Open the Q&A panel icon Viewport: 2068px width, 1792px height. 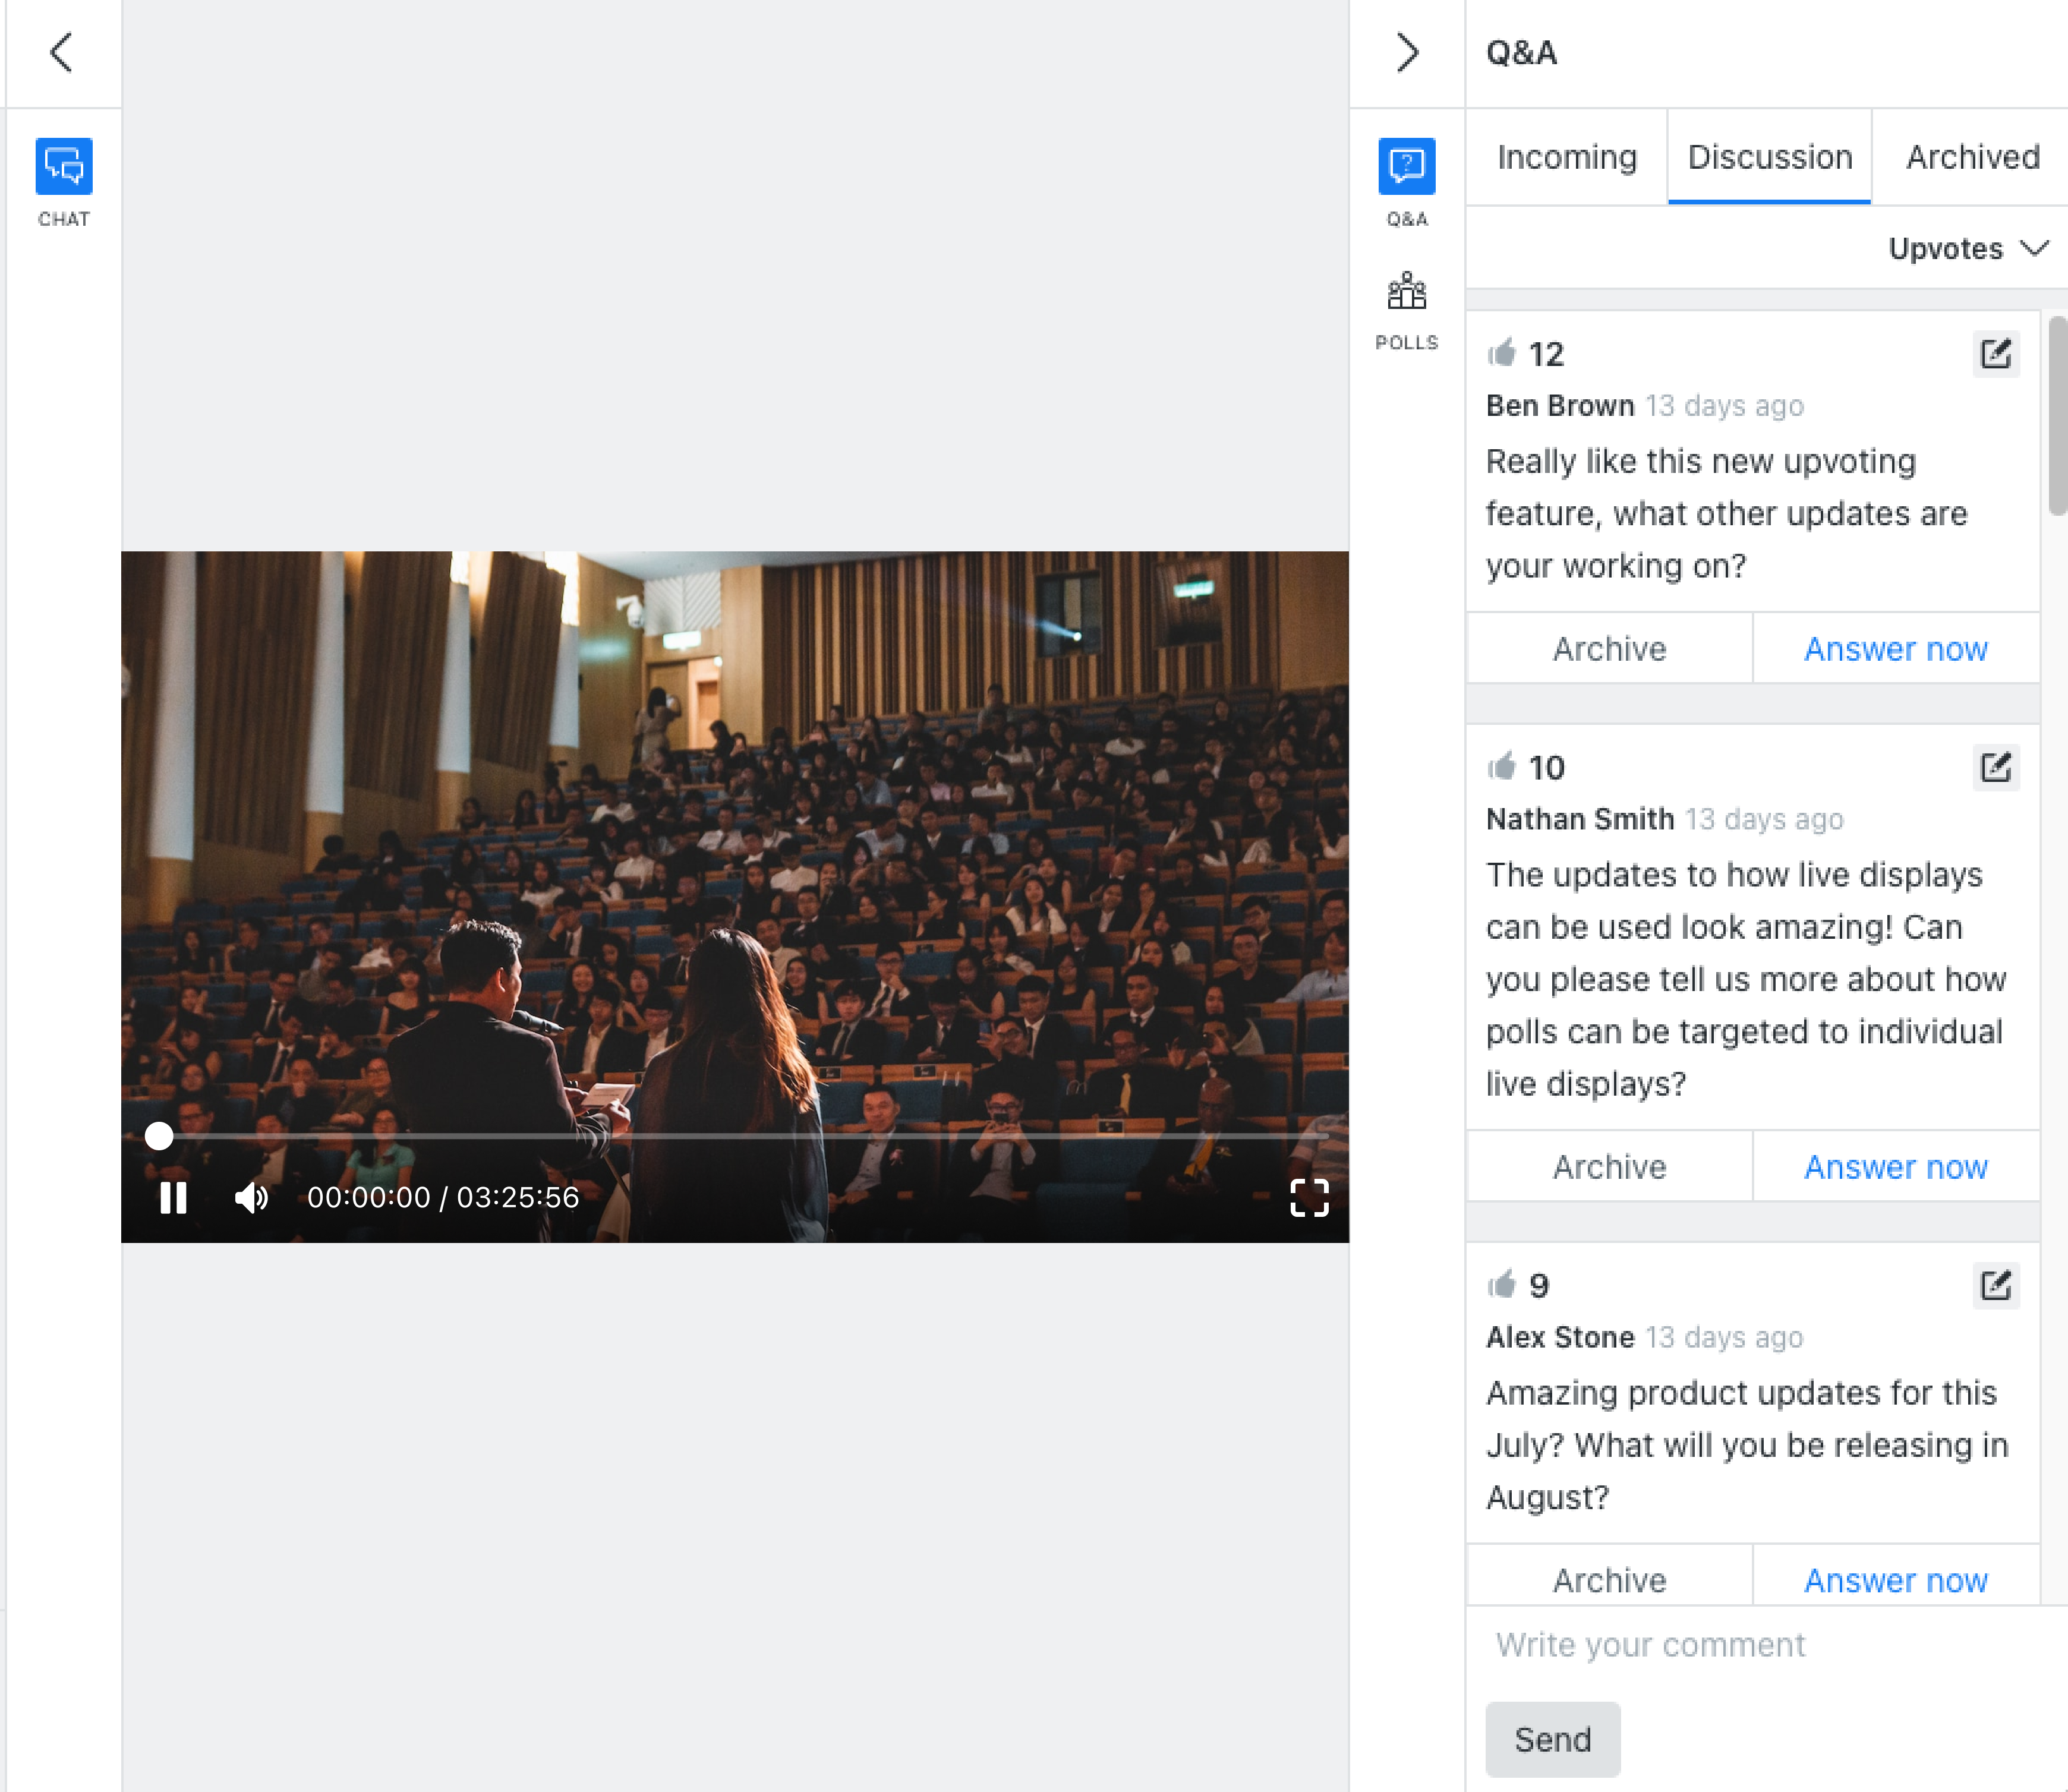point(1406,166)
